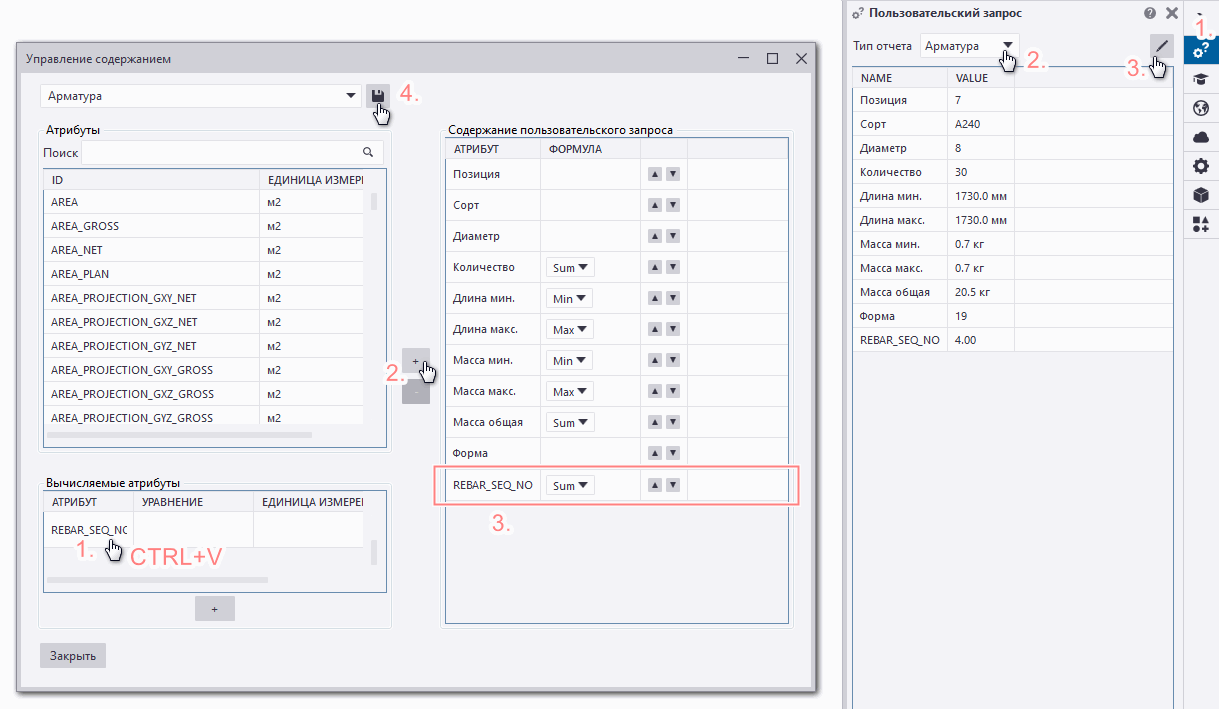Click the pencil edit icon in Пользовательский запрос panel

coord(1161,45)
